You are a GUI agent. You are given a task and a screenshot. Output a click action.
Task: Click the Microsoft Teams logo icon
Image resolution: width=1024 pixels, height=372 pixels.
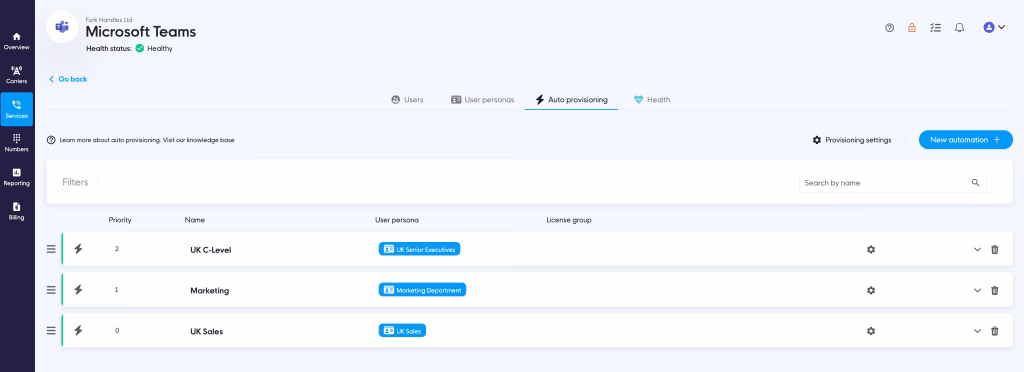63,27
